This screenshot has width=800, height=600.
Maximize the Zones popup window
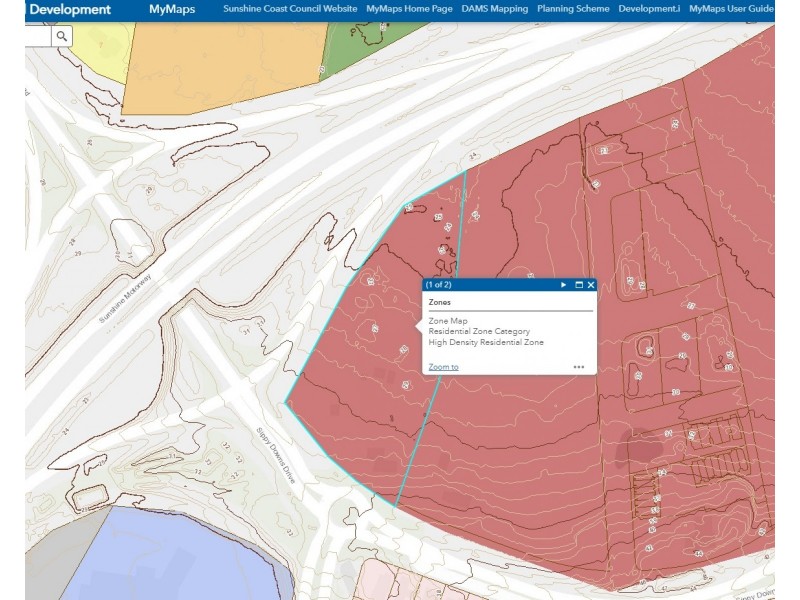[578, 285]
